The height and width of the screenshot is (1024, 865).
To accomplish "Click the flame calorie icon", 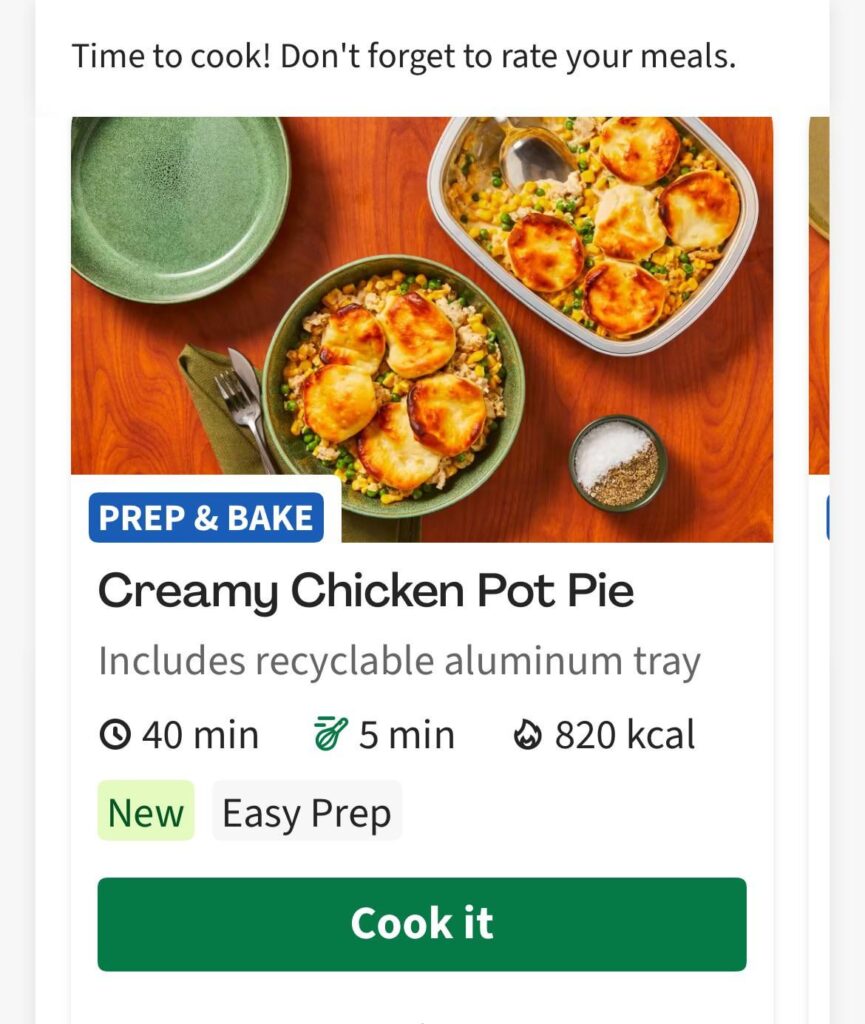I will (526, 734).
